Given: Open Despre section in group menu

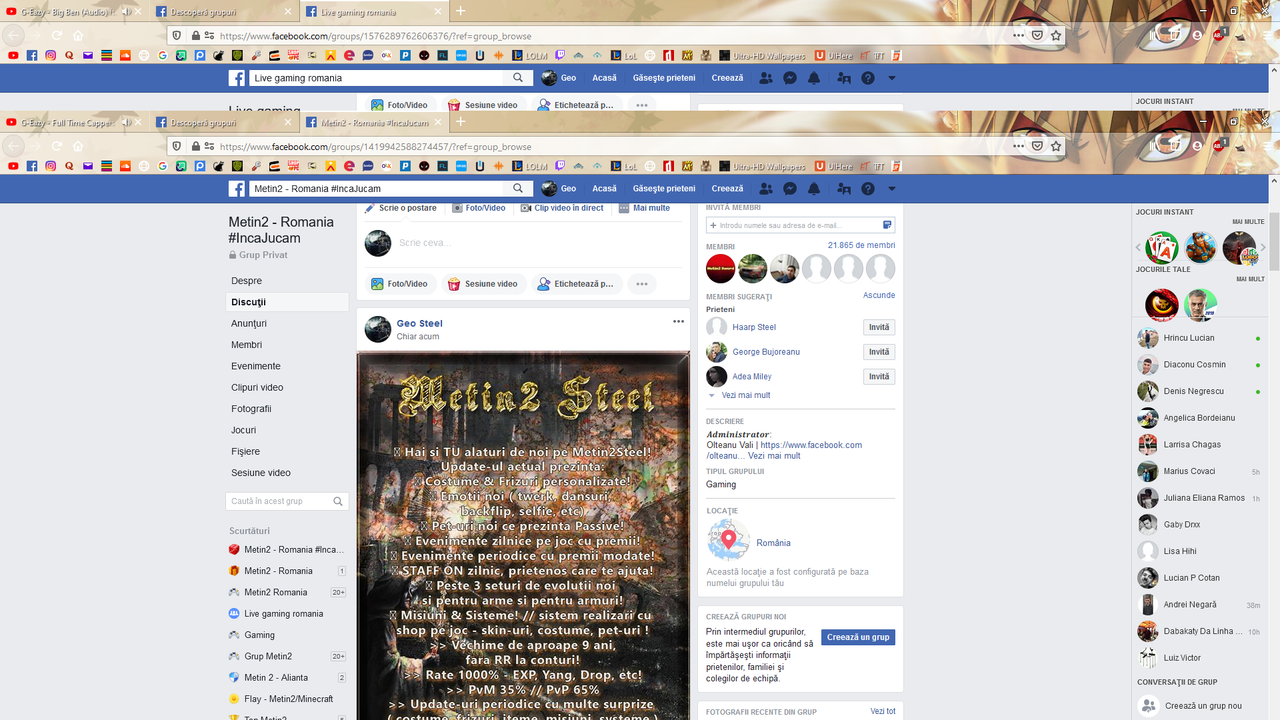Looking at the screenshot, I should (287, 281).
